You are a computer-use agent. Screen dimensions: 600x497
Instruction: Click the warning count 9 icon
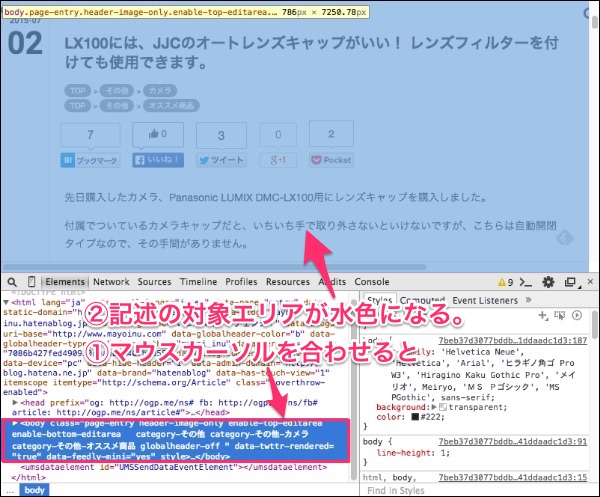(505, 282)
